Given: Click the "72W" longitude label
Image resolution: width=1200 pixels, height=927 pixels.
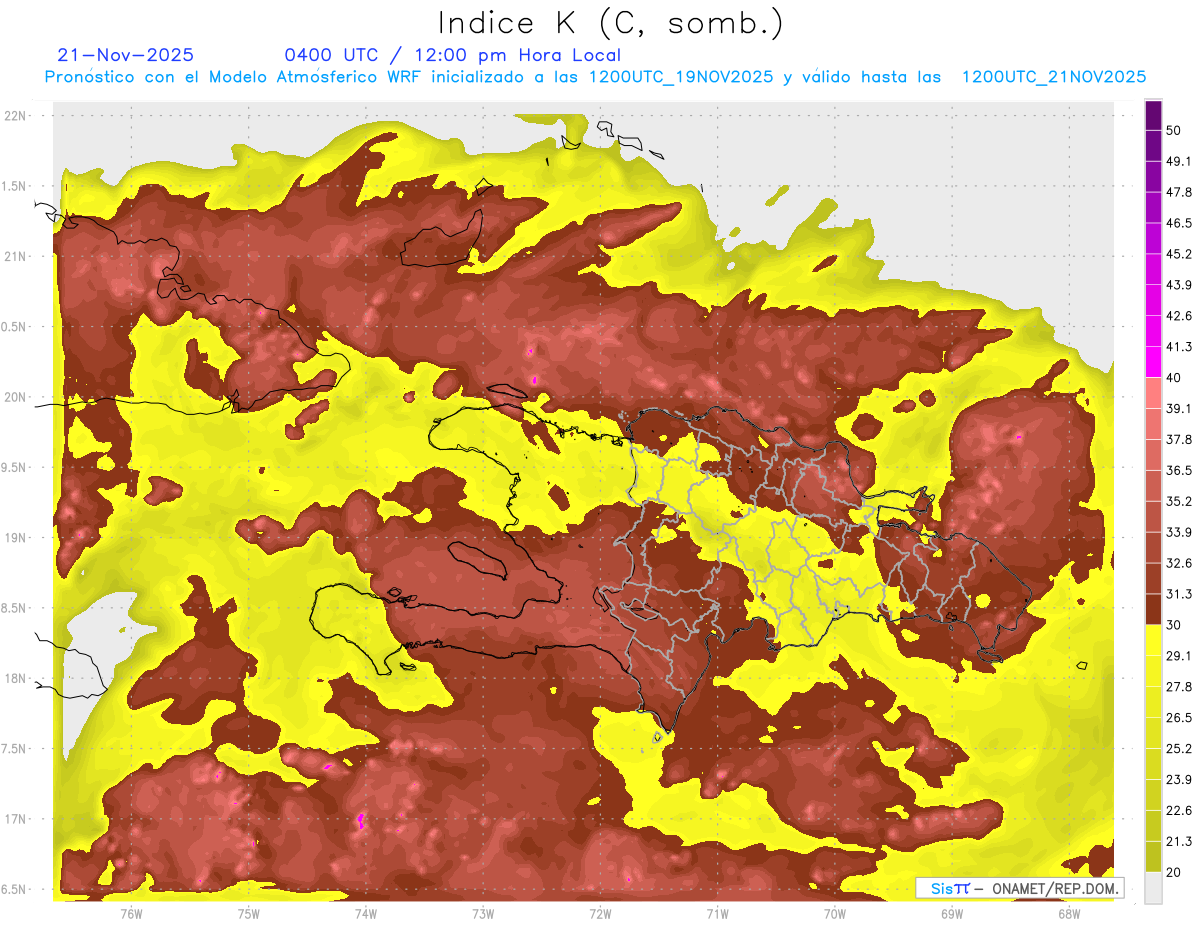Looking at the screenshot, I should pyautogui.click(x=600, y=914).
